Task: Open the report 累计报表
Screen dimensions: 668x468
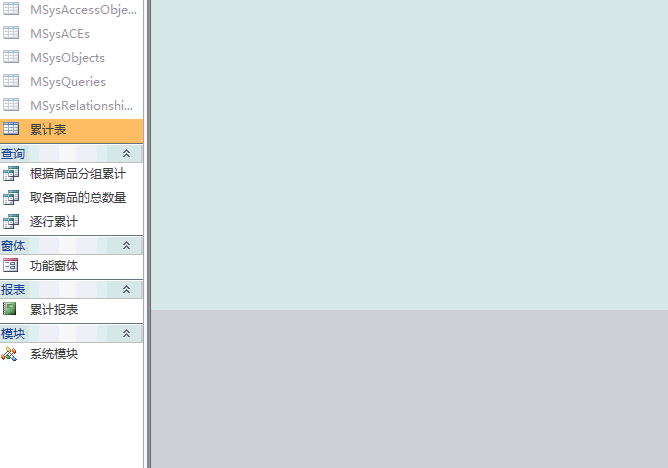Action: [54, 310]
